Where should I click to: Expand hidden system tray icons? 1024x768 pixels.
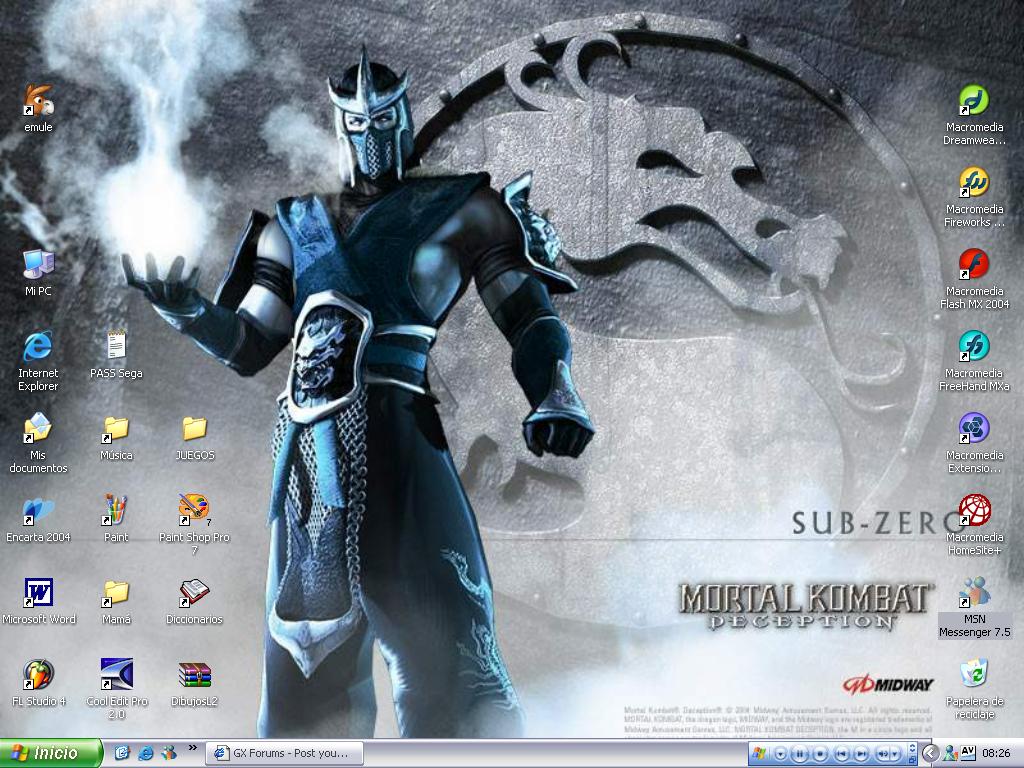point(930,754)
